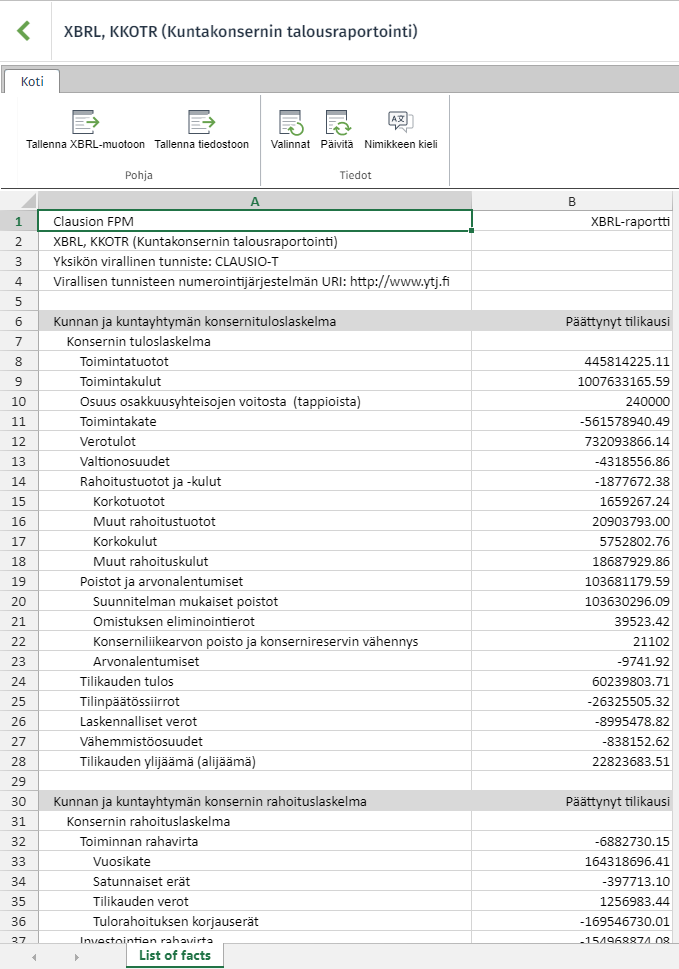The image size is (679, 969).
Task: Click 'Toimintakate' label
Action: [118, 421]
